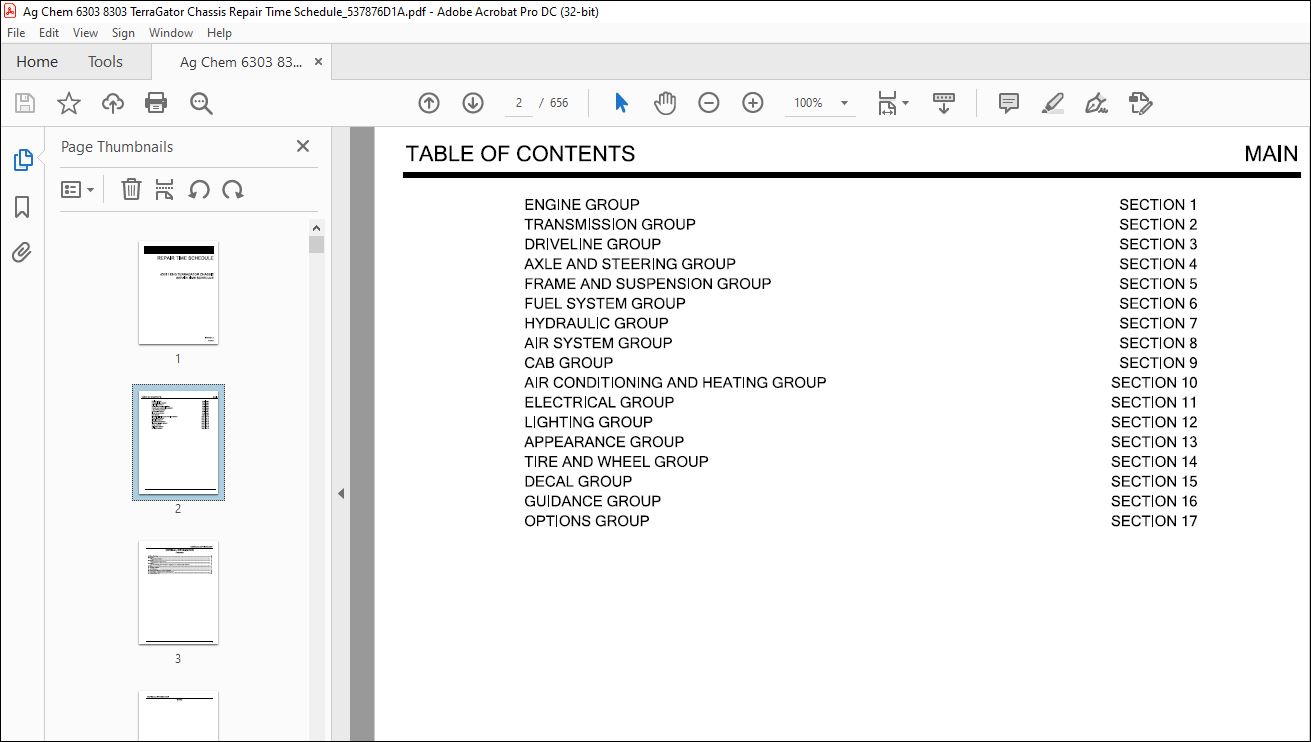Viewport: 1311px width, 742px height.
Task: Zoom in with the plus icon
Action: click(x=753, y=103)
